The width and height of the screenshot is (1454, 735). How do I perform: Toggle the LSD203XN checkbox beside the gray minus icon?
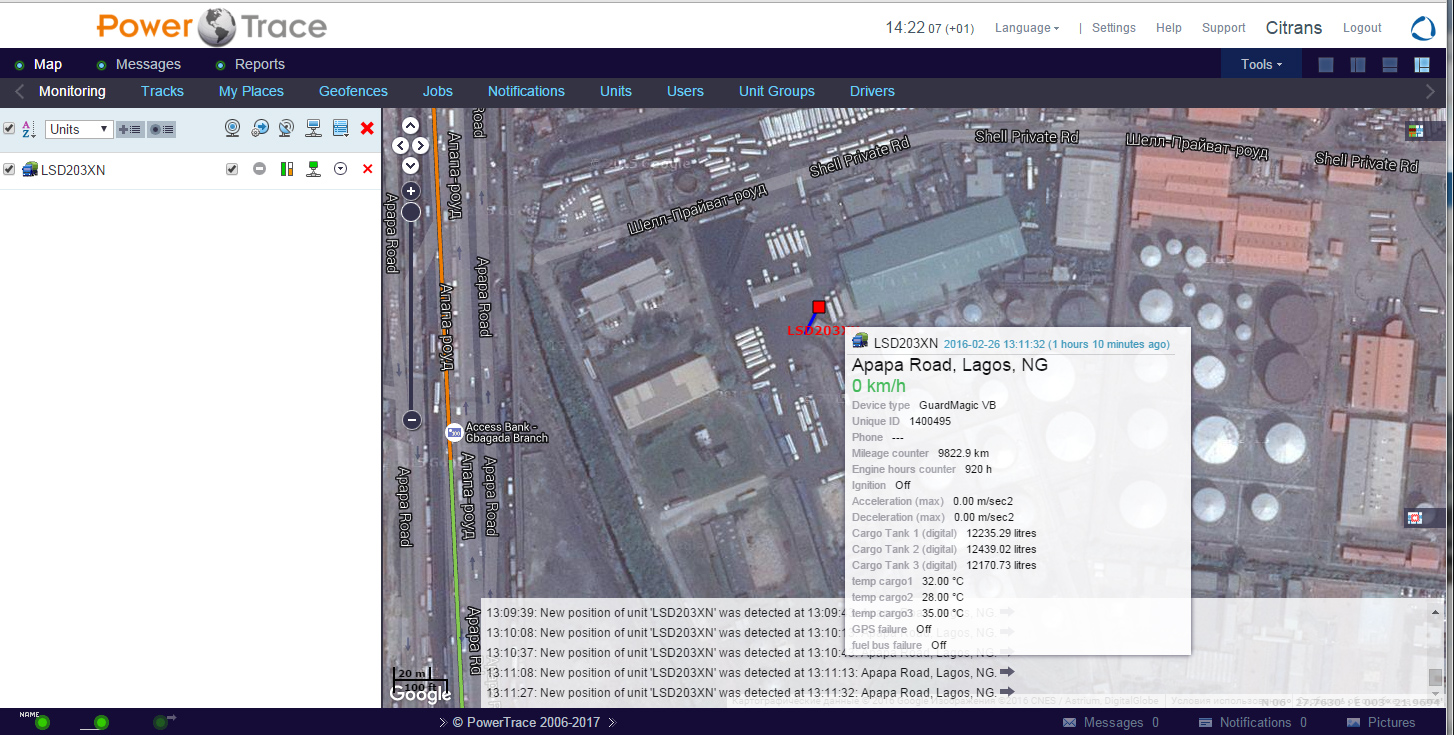[x=232, y=169]
